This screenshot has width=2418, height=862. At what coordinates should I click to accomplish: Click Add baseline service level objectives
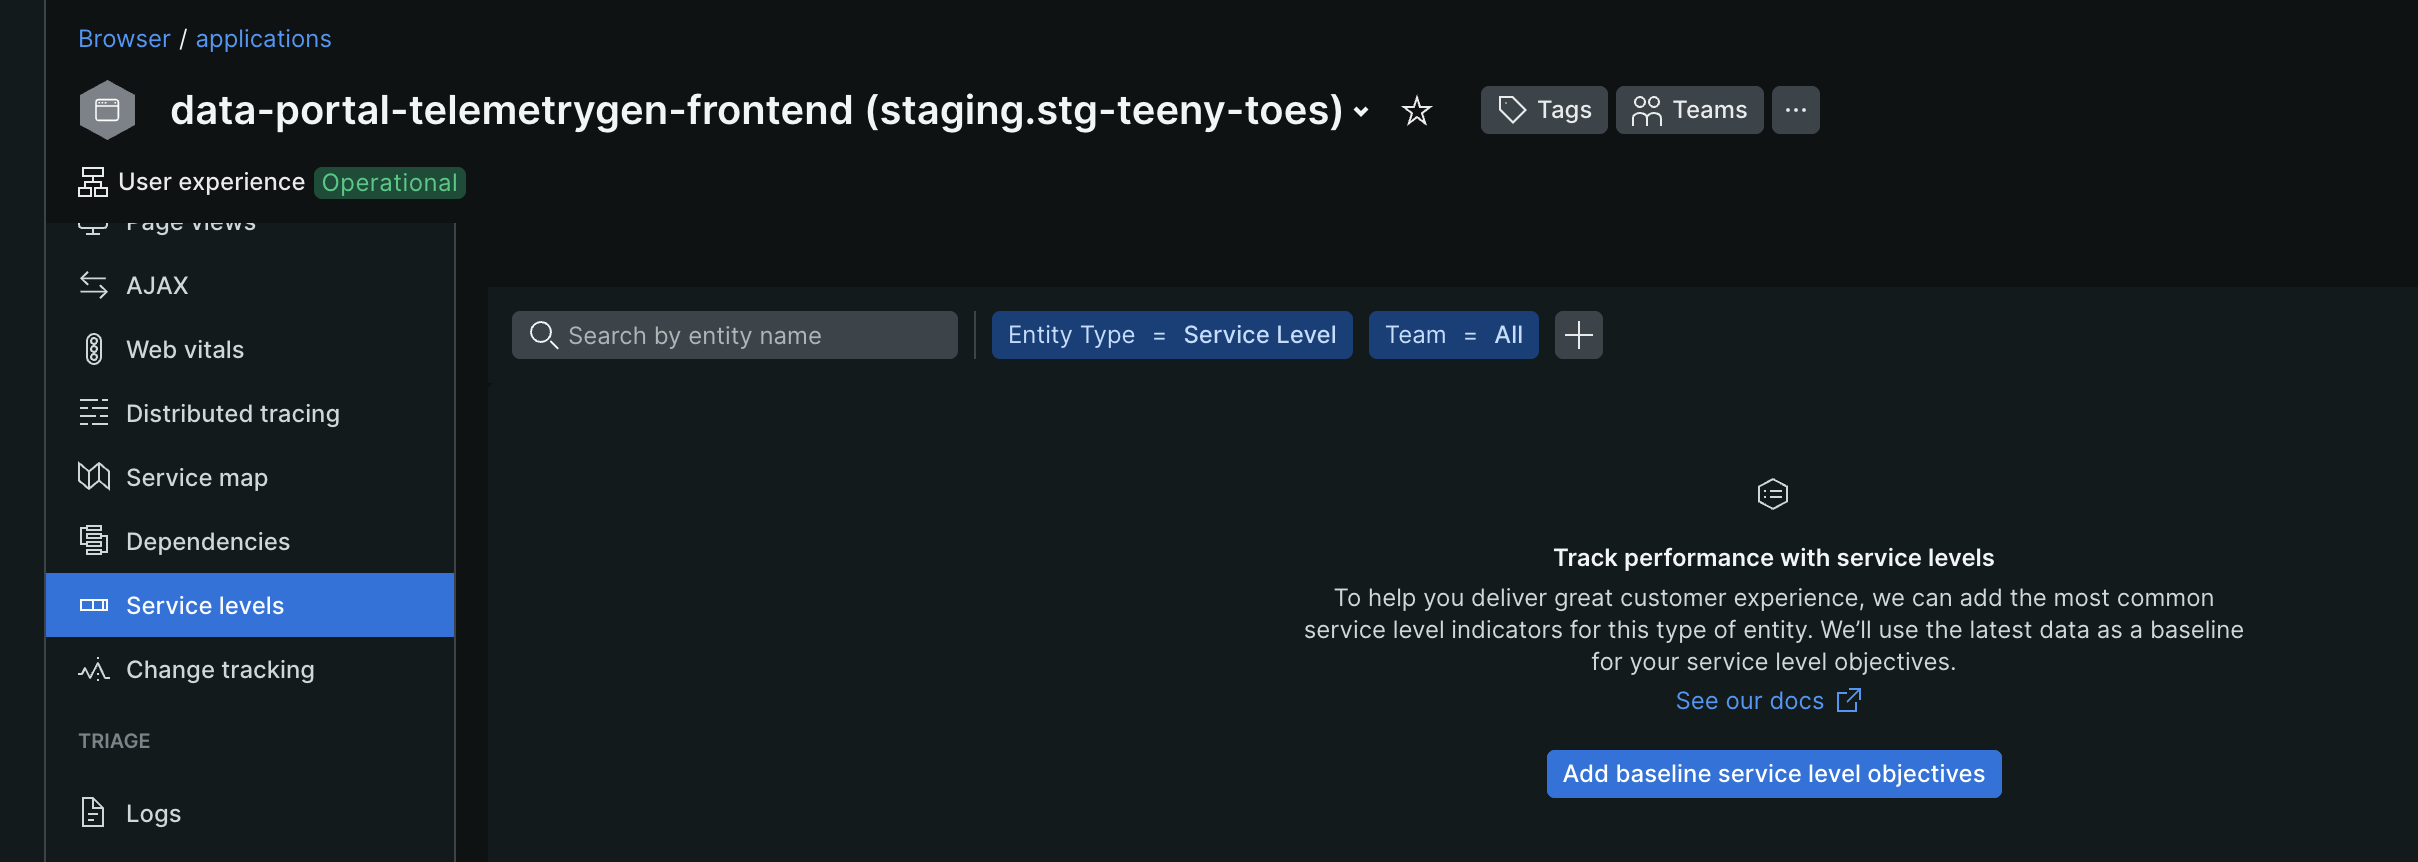click(x=1773, y=774)
